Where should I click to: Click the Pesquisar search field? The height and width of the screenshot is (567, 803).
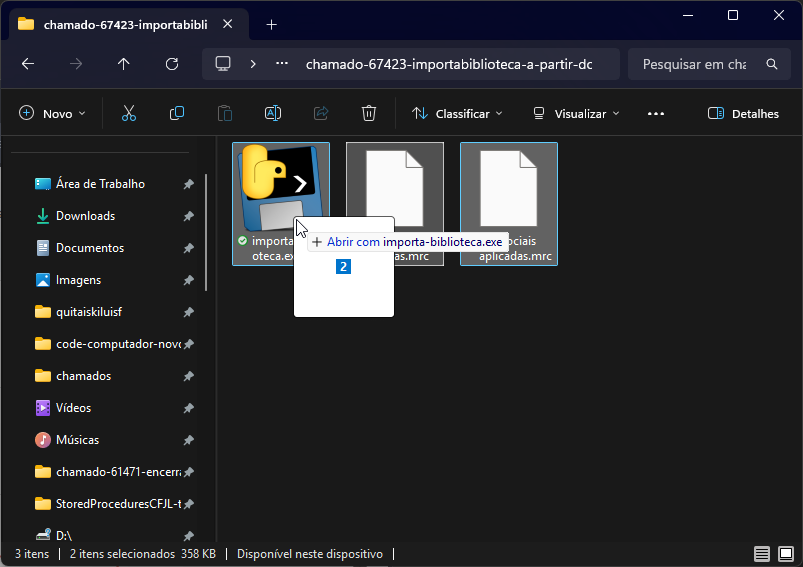(694, 64)
